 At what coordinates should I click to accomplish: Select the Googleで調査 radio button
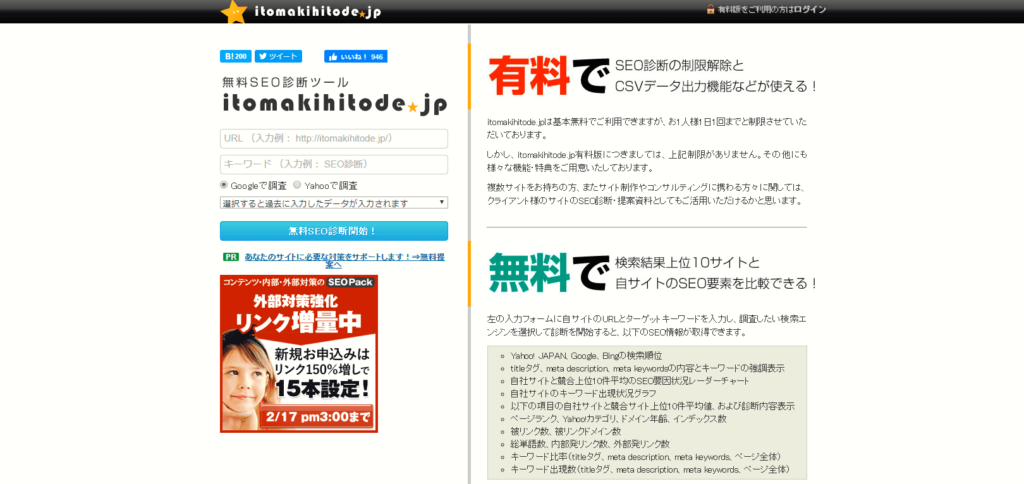[x=224, y=185]
